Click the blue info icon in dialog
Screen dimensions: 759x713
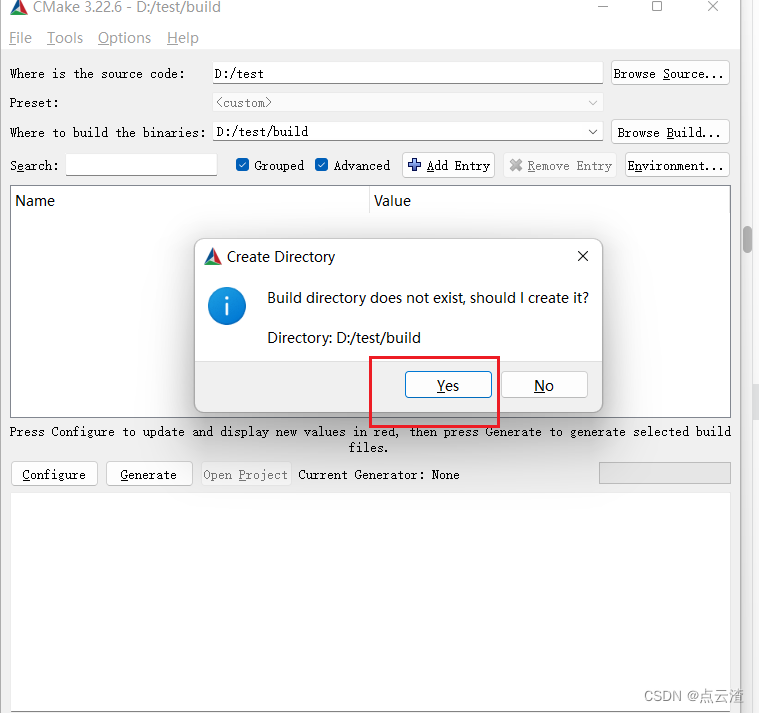pos(227,306)
